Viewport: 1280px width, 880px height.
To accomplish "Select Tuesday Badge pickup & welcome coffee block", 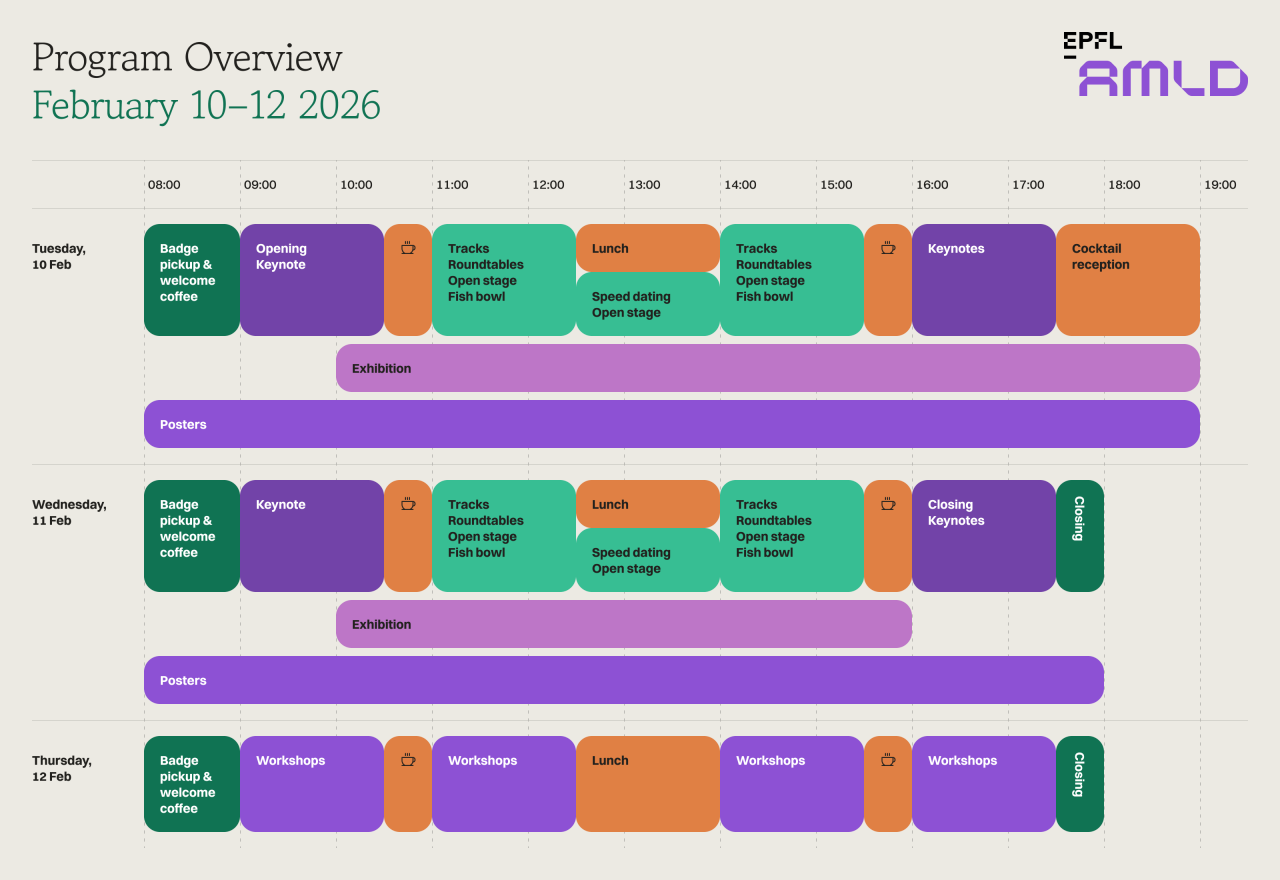I will pos(192,280).
